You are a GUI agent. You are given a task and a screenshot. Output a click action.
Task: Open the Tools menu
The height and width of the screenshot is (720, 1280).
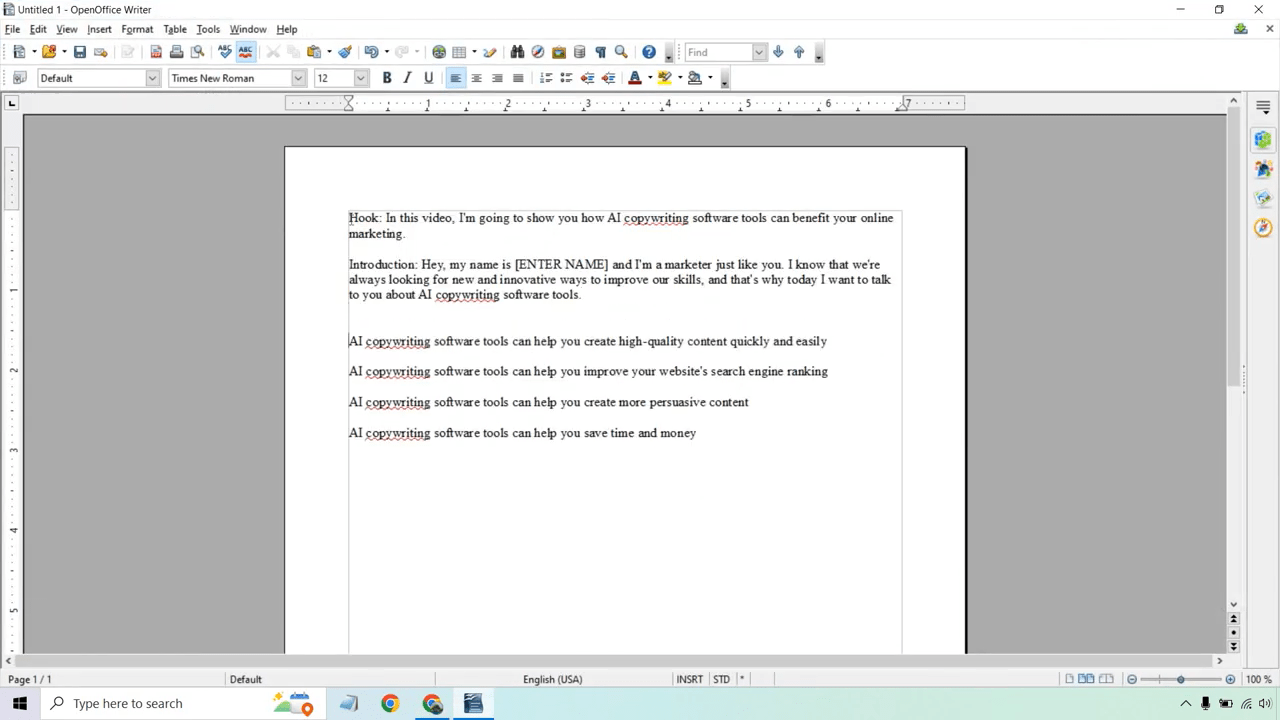208,29
